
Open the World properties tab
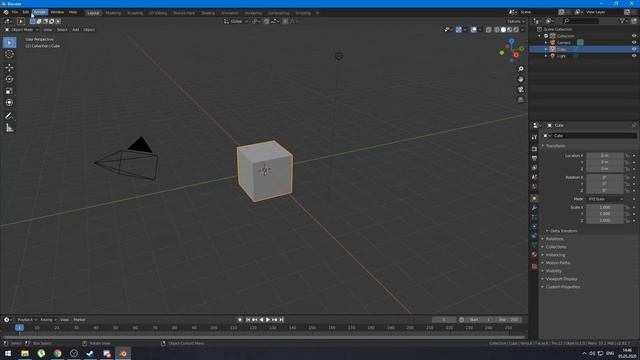click(534, 187)
